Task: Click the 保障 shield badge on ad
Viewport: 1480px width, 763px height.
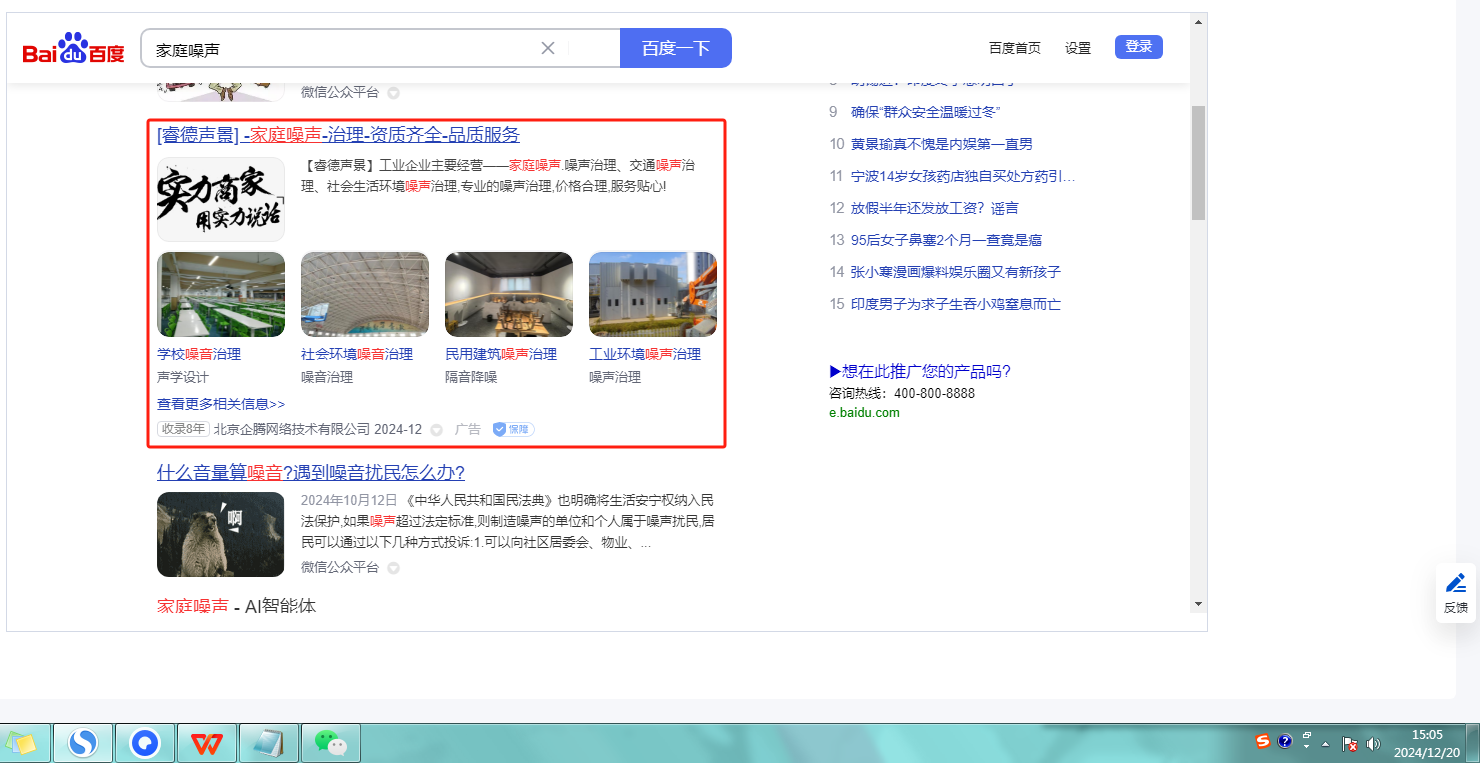Action: [513, 429]
